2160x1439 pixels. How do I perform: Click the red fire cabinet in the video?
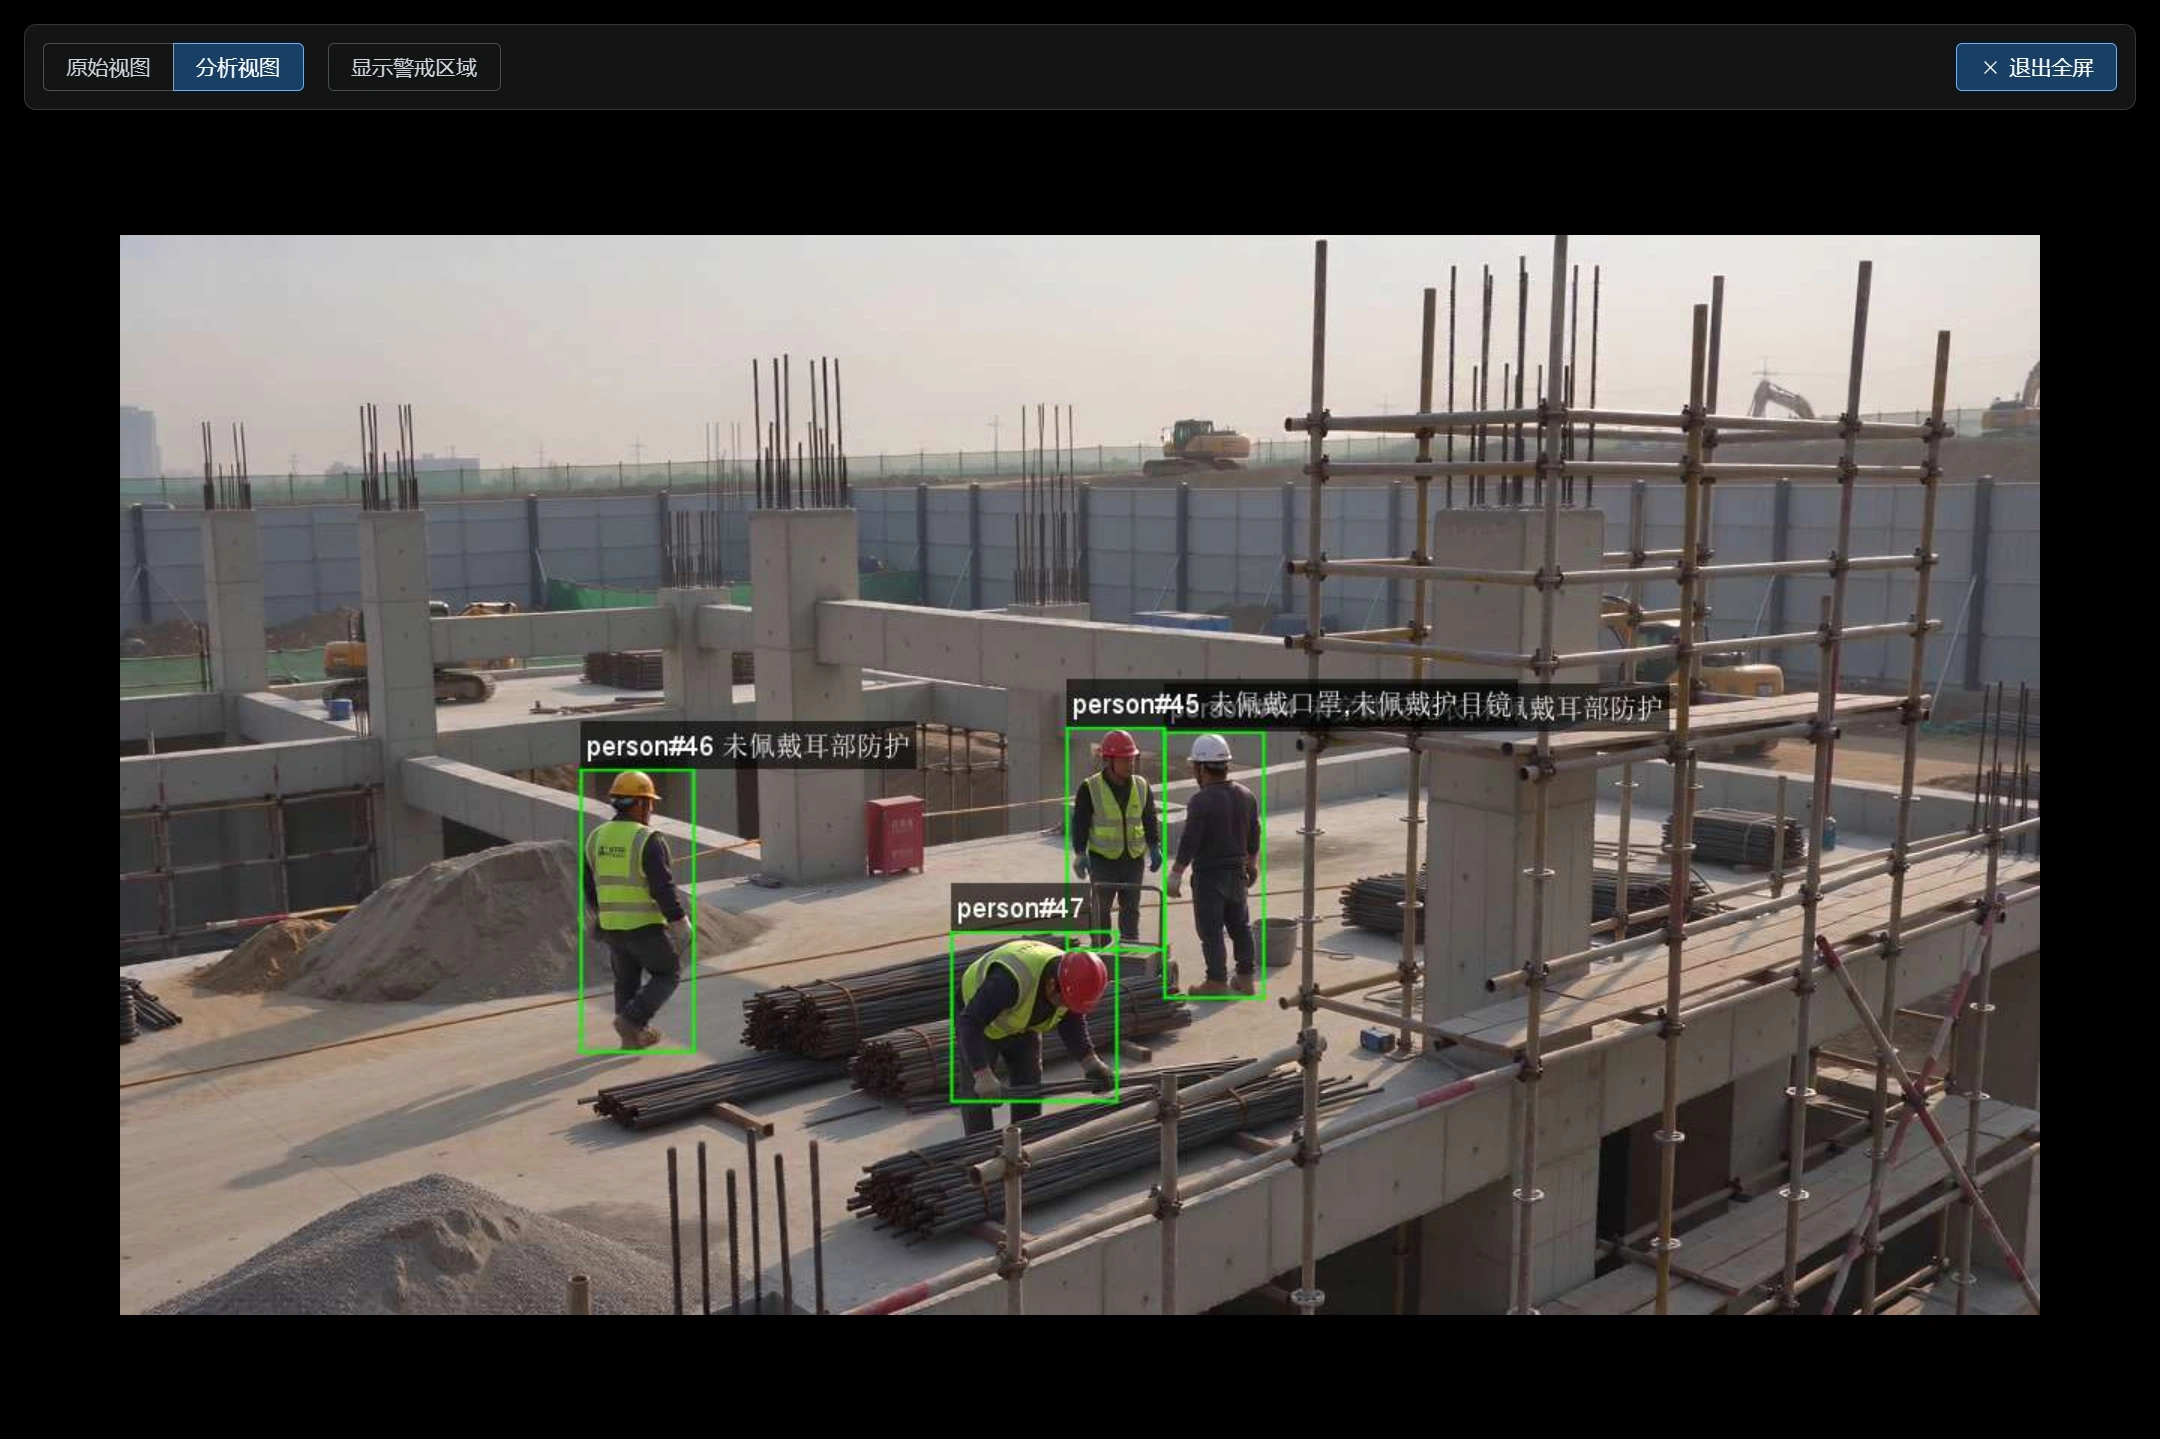tap(894, 834)
